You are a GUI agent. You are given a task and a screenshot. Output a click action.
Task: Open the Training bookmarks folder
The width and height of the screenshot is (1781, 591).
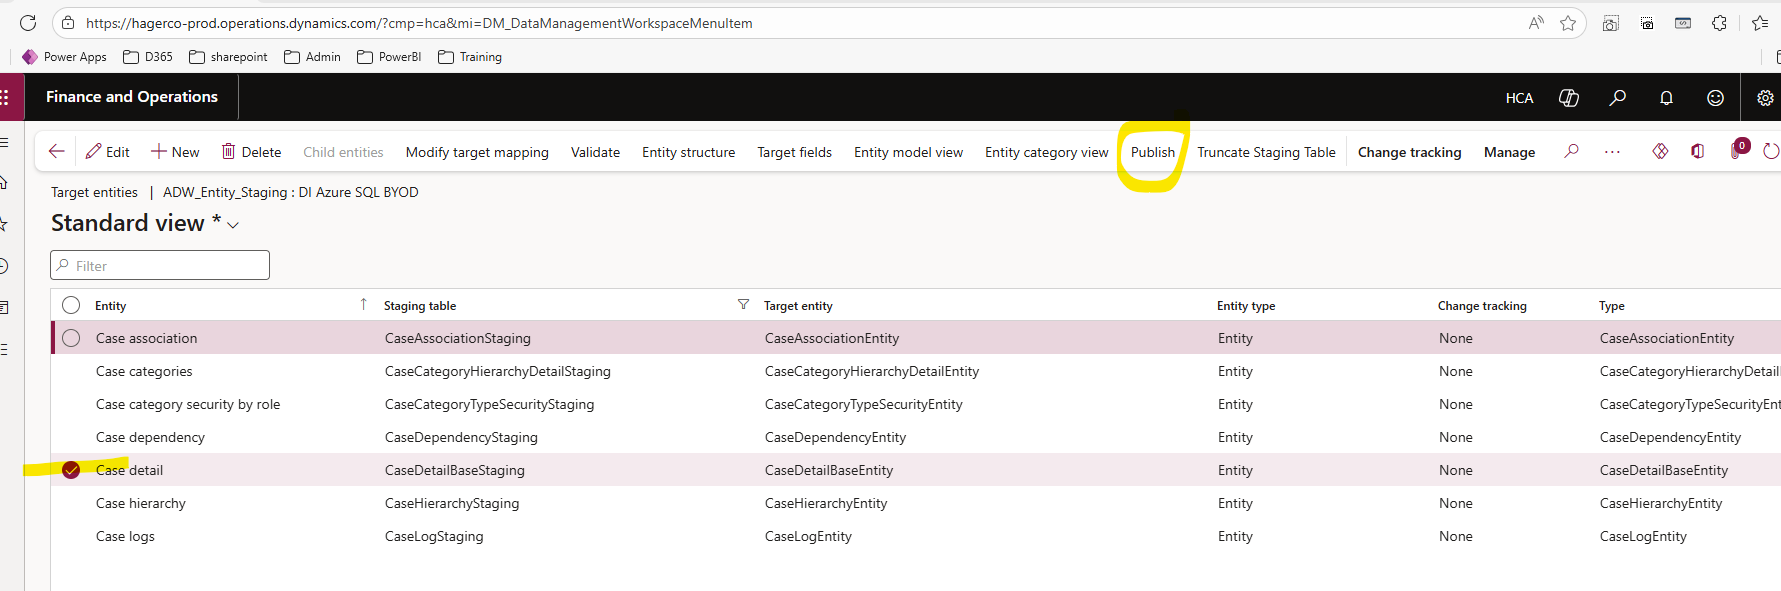[470, 57]
